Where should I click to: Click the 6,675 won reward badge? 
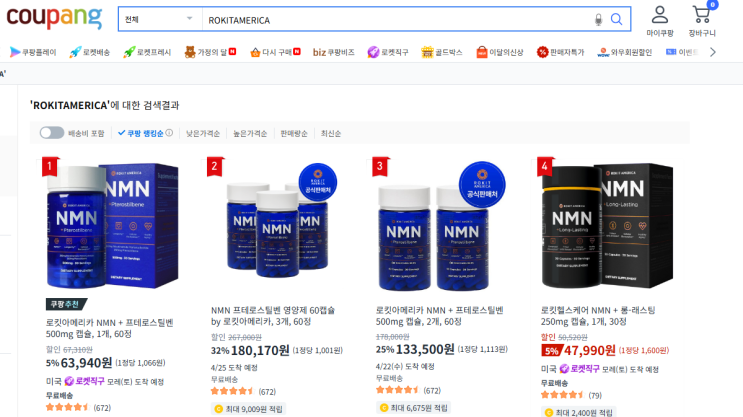[x=413, y=408]
